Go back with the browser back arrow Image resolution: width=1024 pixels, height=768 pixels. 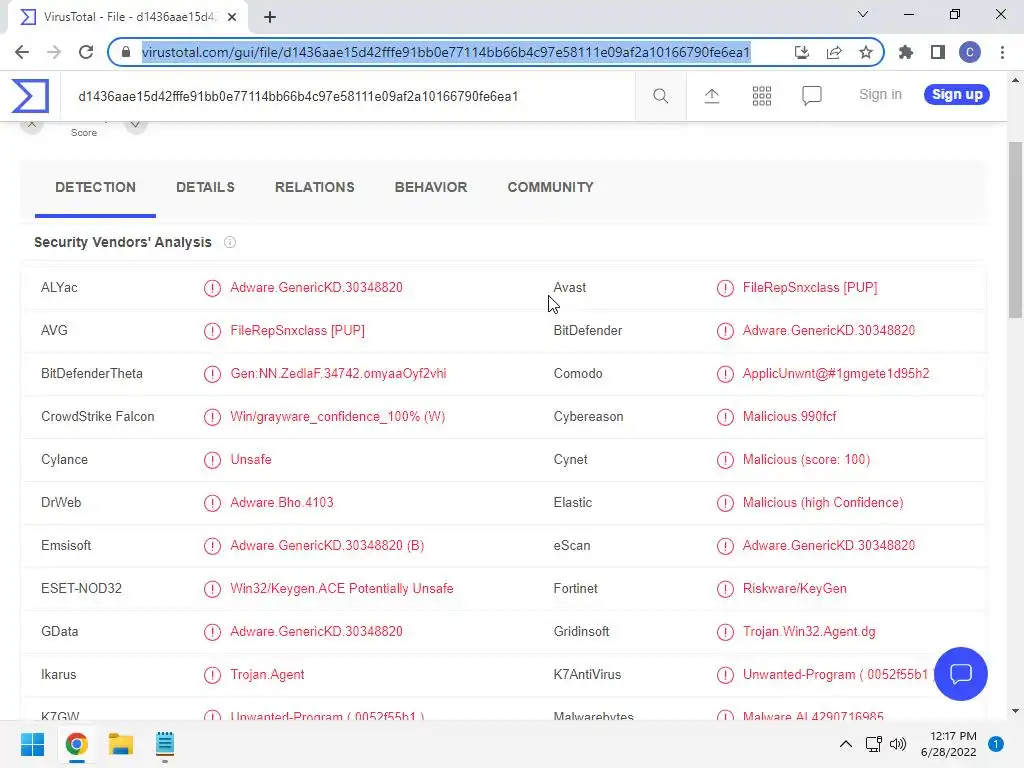(22, 52)
